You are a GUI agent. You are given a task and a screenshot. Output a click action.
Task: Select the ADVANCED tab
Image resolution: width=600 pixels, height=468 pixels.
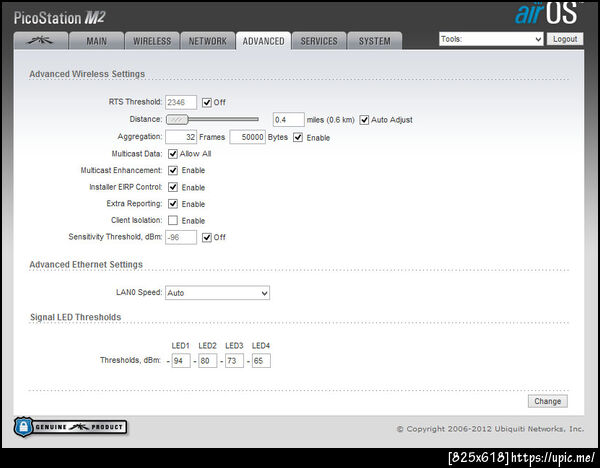[263, 41]
